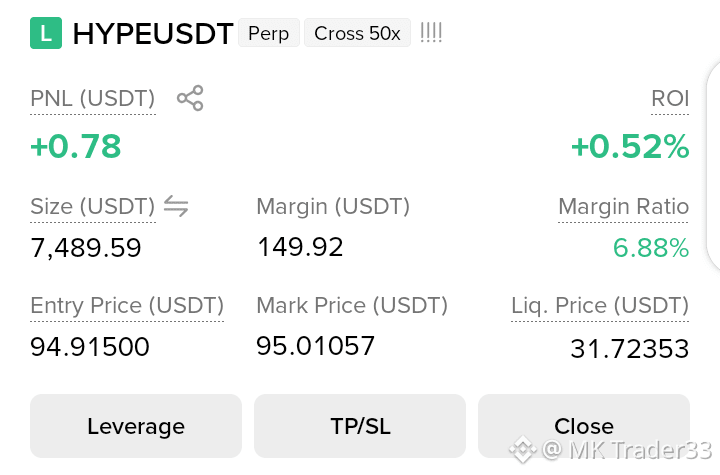The width and height of the screenshot is (720, 475).
Task: Open HYPEUSDT symbol title
Action: 153,34
